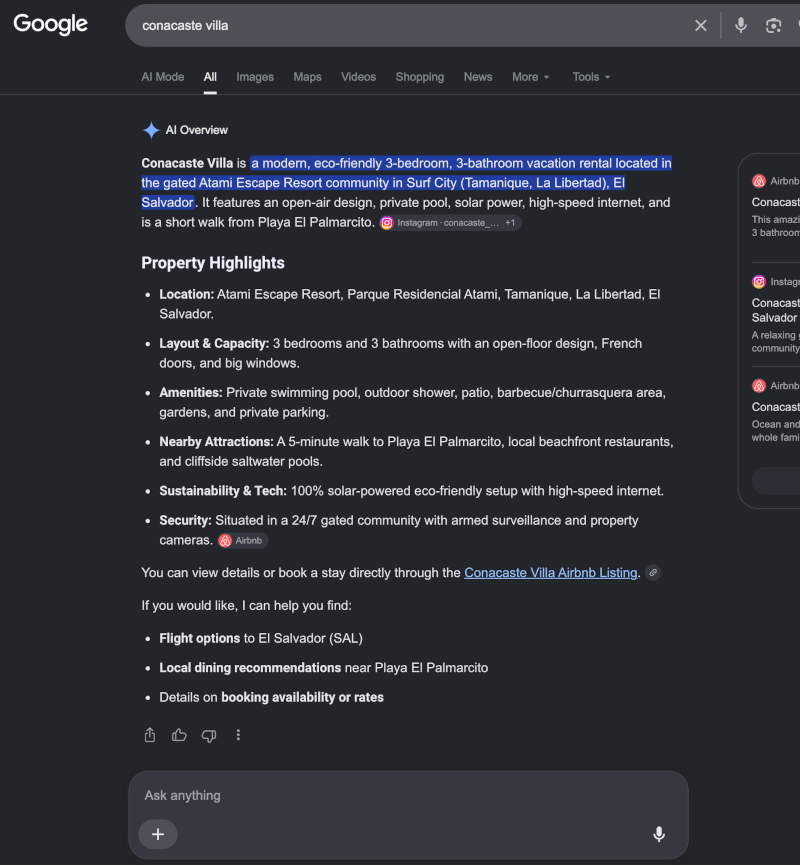800x865 pixels.
Task: Click the bold Conacaste Villa text
Action: 187,163
